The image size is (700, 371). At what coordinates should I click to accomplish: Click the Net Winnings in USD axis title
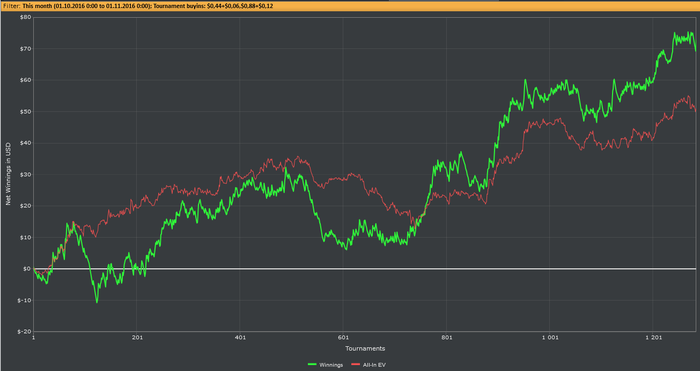8,174
